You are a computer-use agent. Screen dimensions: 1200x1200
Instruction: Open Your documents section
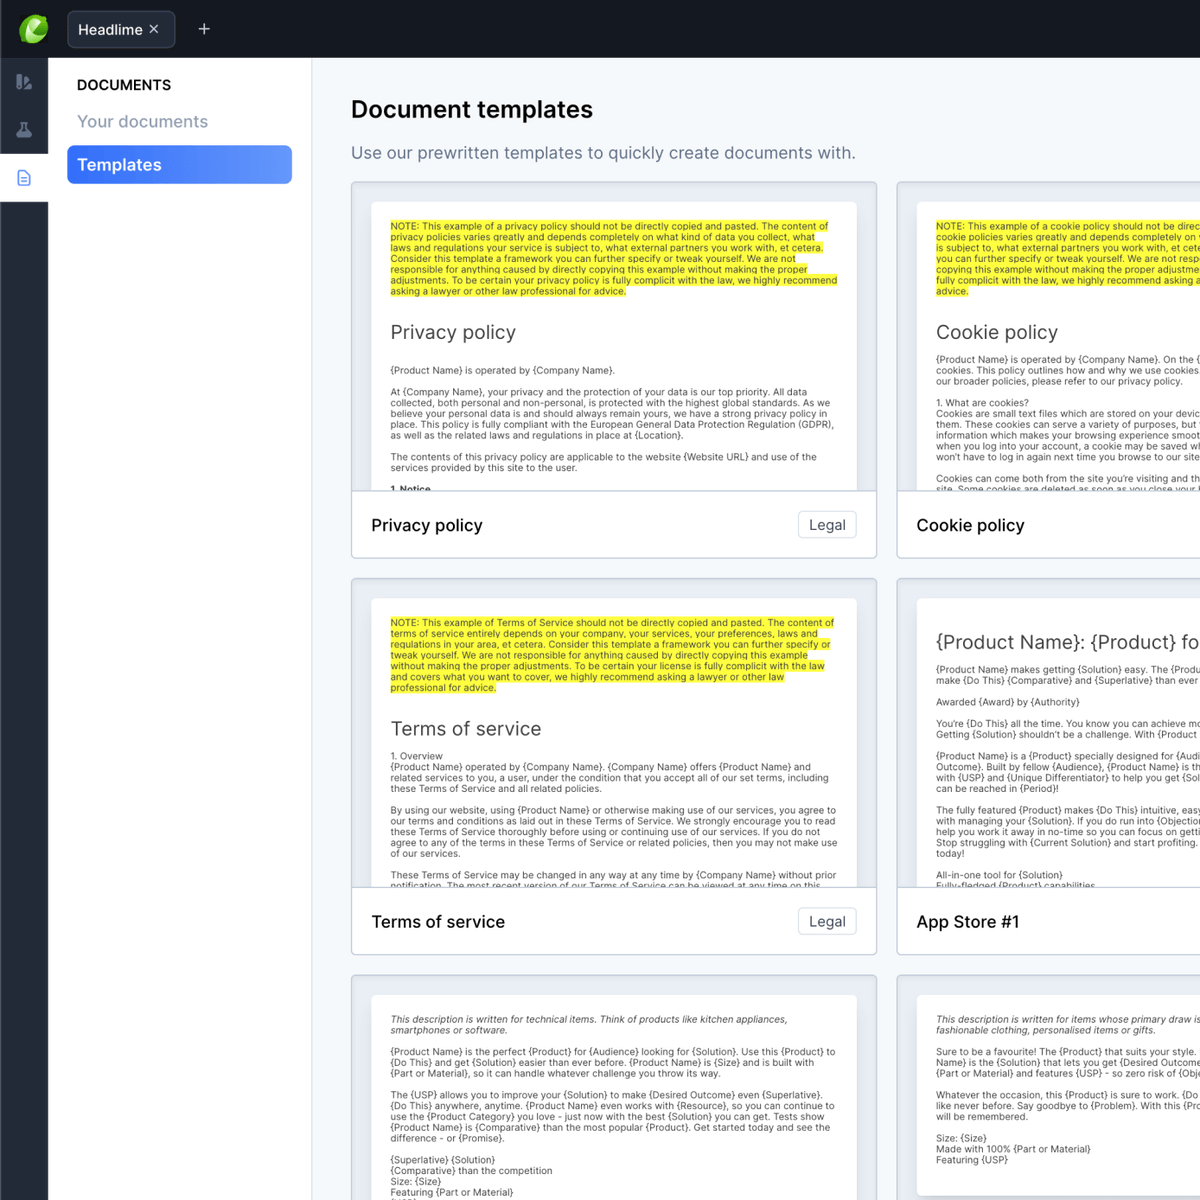143,121
